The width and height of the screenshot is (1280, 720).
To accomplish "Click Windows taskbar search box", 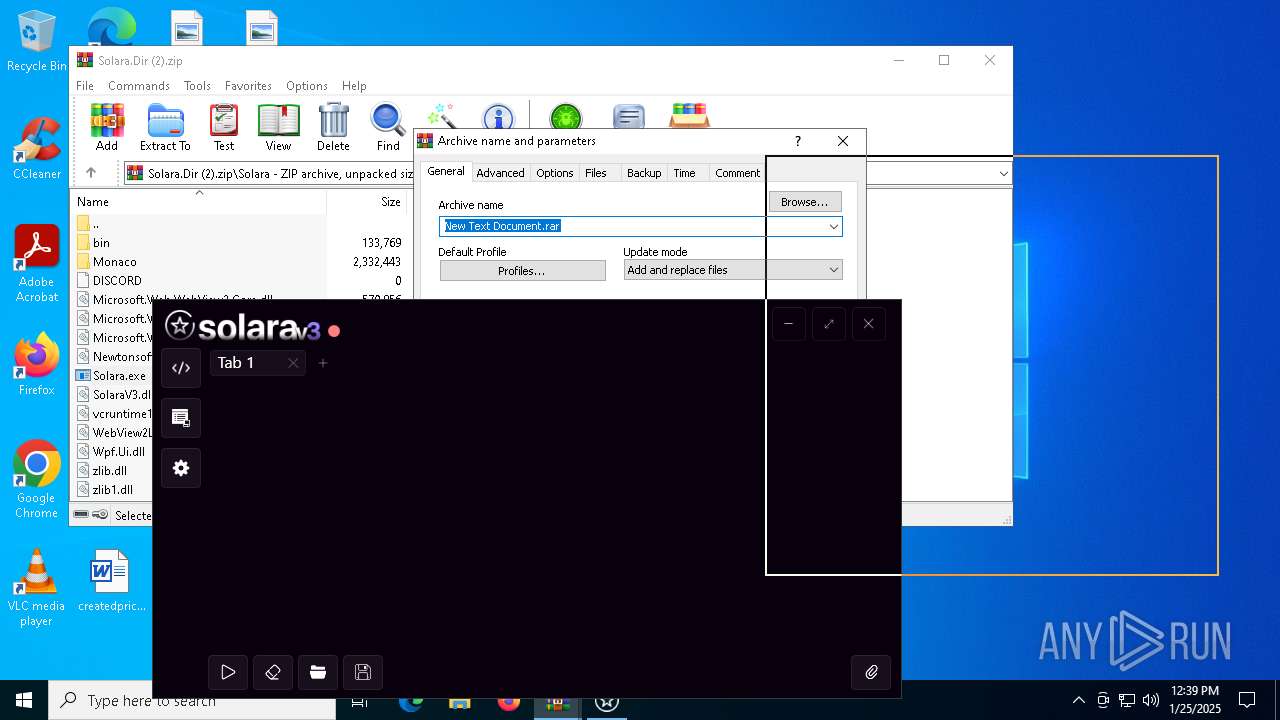I will pos(192,700).
